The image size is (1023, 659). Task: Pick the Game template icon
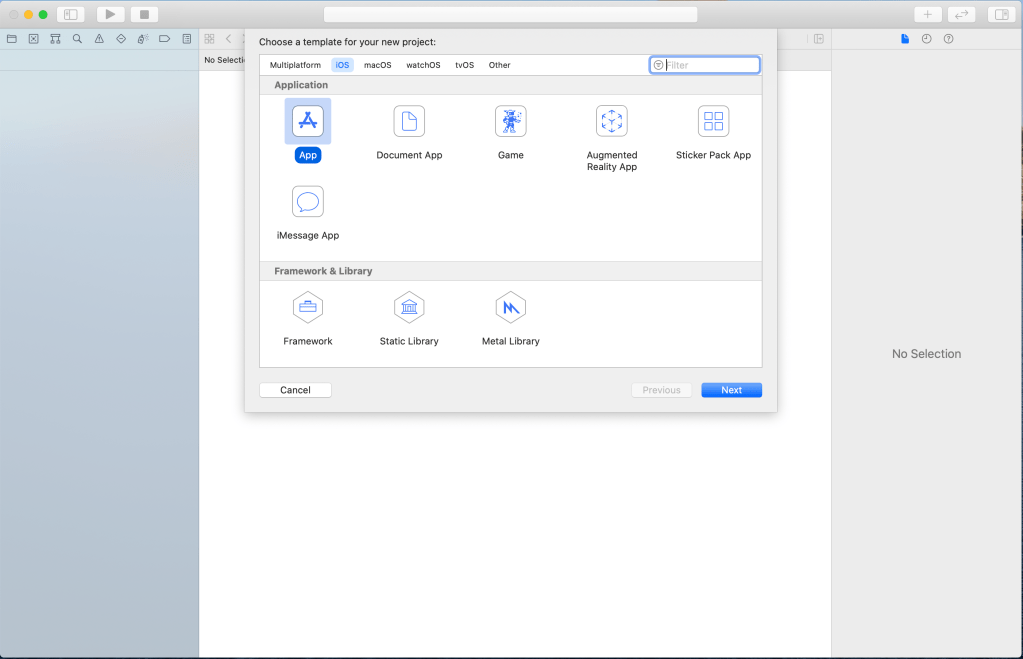pos(510,121)
